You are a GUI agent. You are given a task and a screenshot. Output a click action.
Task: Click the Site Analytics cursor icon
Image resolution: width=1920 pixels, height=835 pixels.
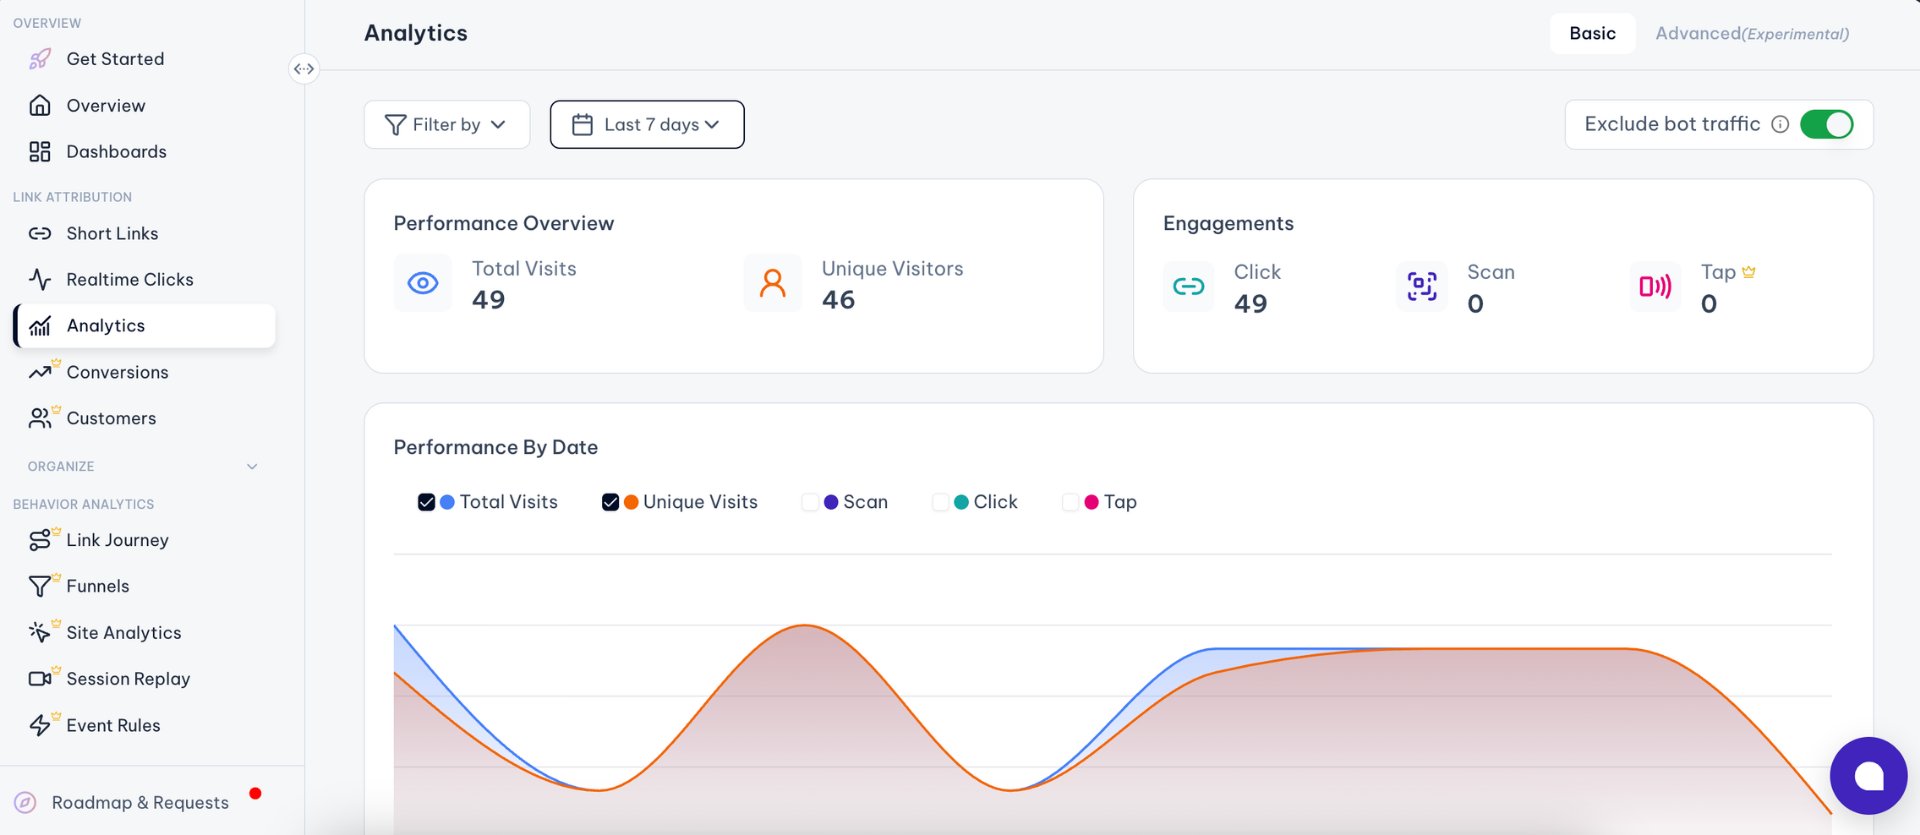(40, 632)
